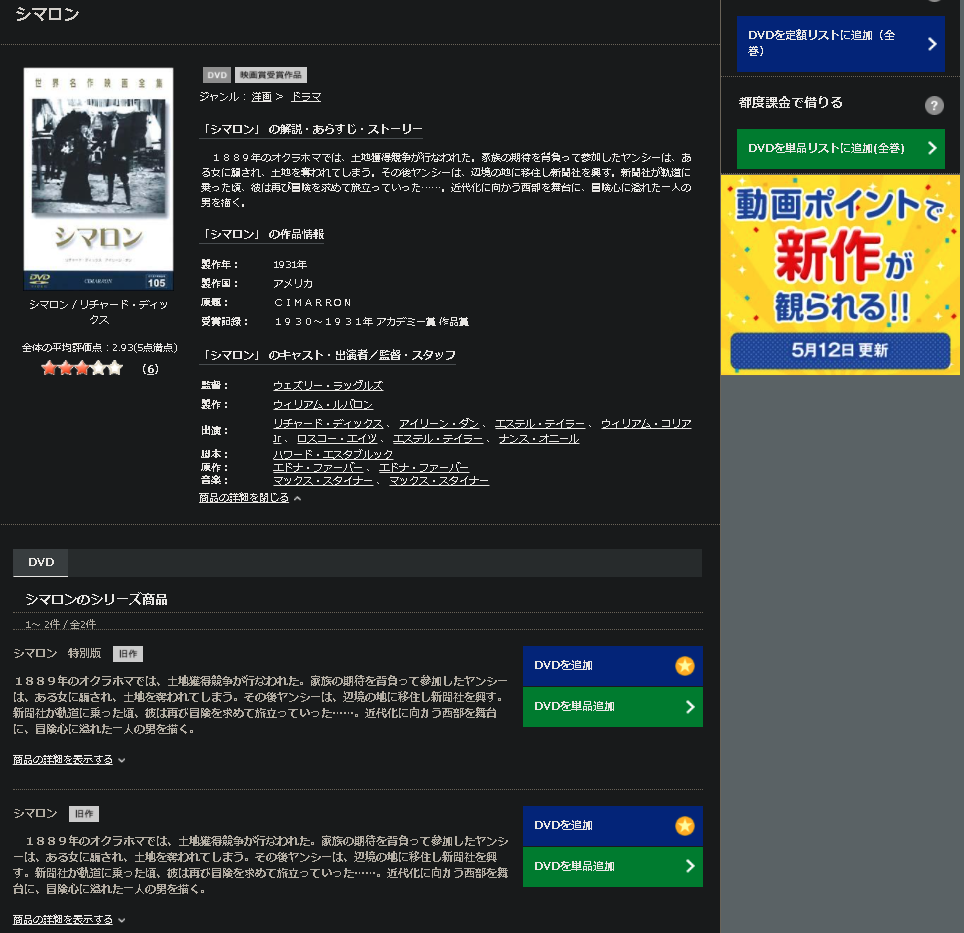Click DVDを単品追加 for the last シマロン item

pyautogui.click(x=612, y=867)
